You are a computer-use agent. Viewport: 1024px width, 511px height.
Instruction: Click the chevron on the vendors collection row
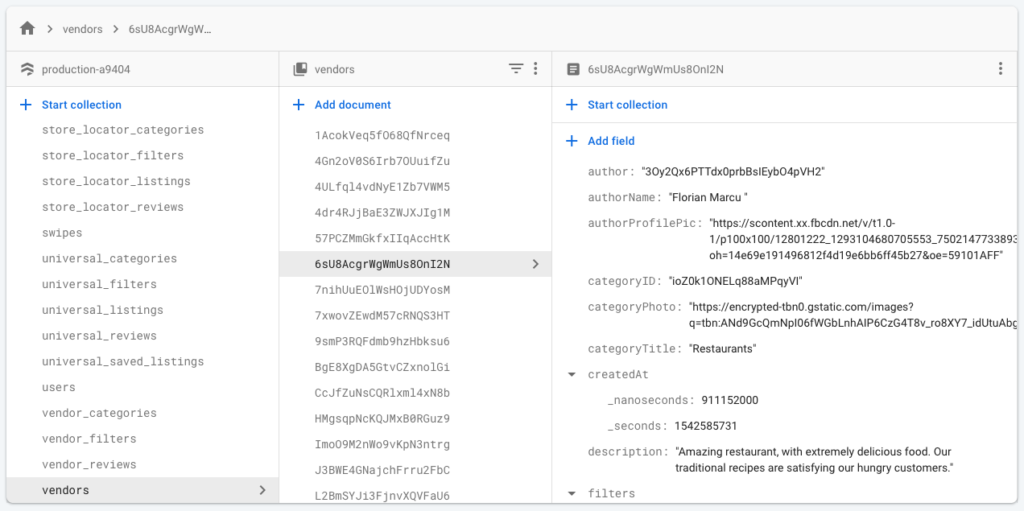pyautogui.click(x=262, y=490)
